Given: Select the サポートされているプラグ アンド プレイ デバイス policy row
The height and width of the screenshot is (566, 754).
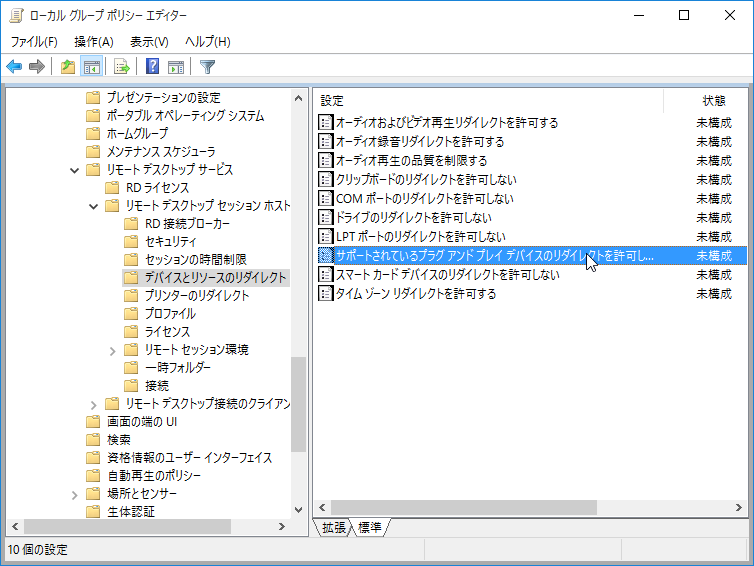Looking at the screenshot, I should coord(532,255).
